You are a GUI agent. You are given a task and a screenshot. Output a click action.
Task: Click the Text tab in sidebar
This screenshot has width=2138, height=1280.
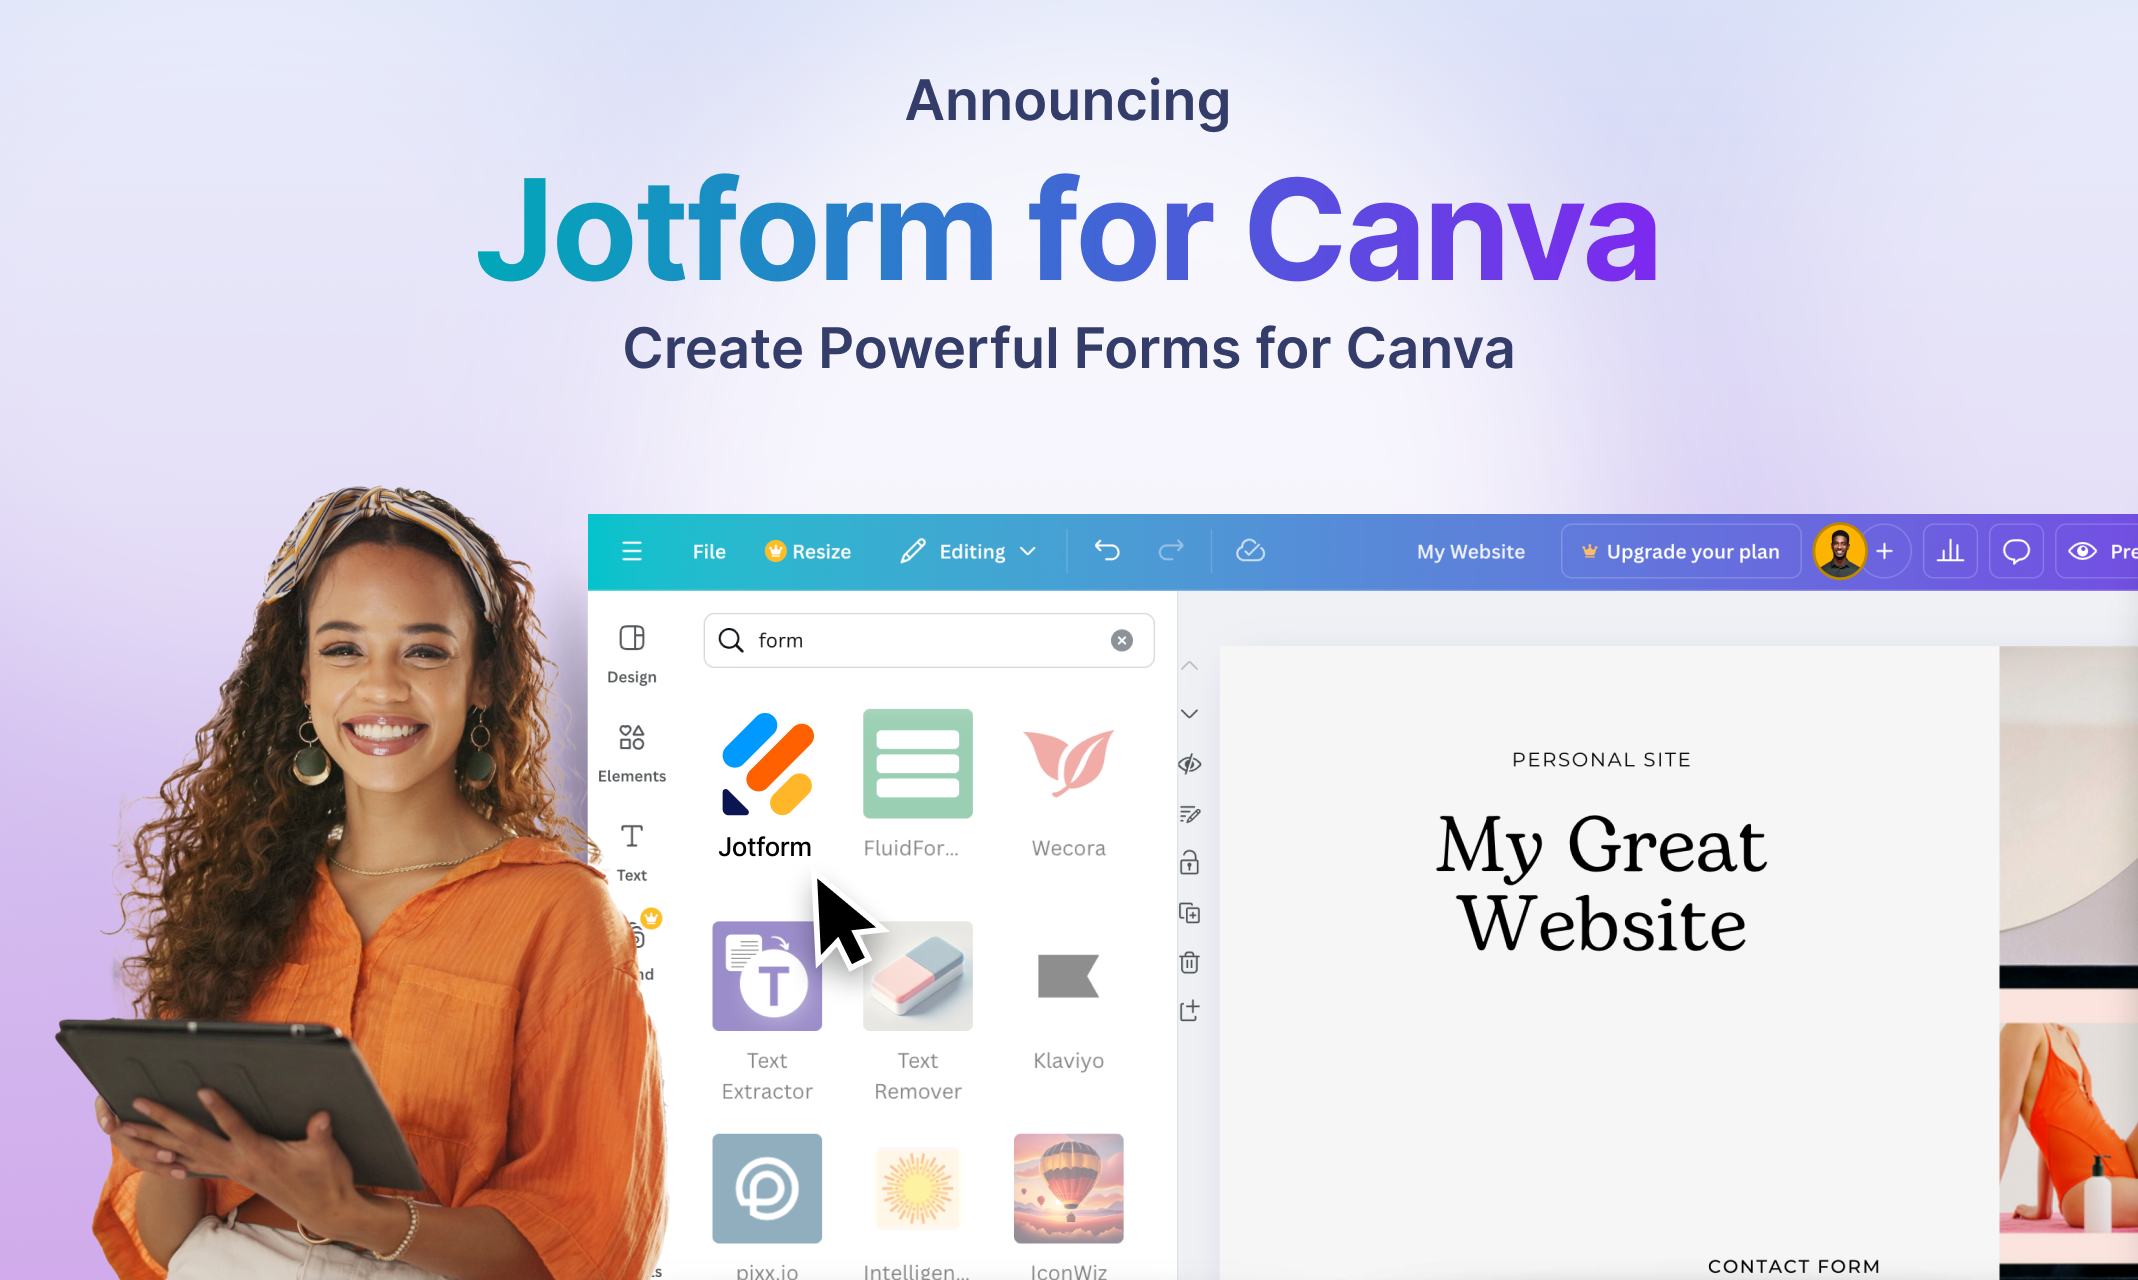click(x=631, y=853)
